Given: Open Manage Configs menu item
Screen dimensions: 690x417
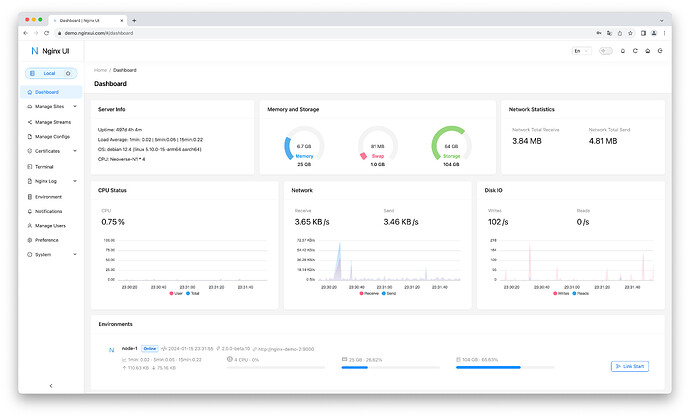Looking at the screenshot, I should pyautogui.click(x=51, y=136).
